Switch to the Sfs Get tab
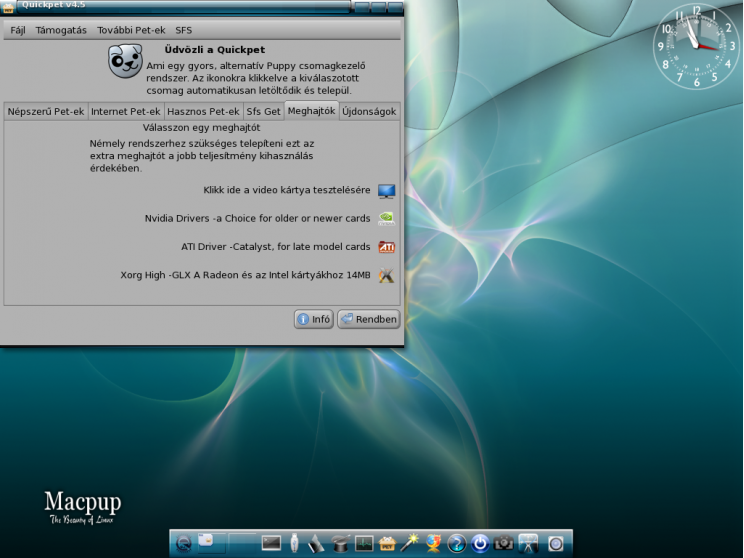Viewport: 744px width, 558px height. [x=263, y=112]
